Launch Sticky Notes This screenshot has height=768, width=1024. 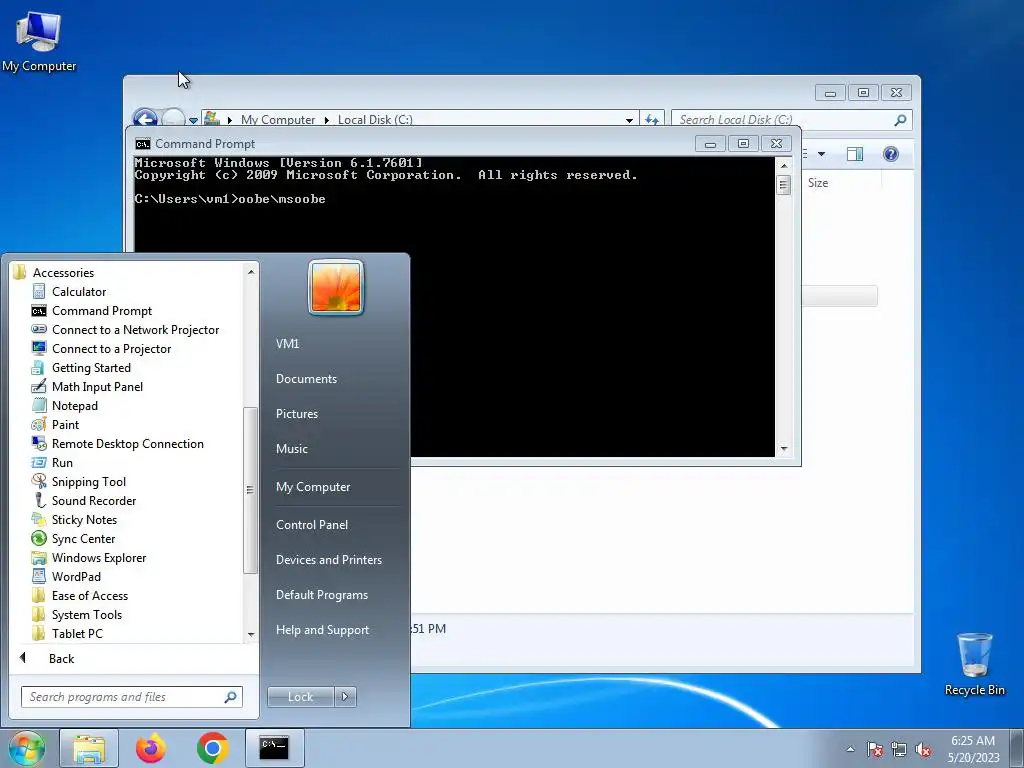pyautogui.click(x=84, y=519)
